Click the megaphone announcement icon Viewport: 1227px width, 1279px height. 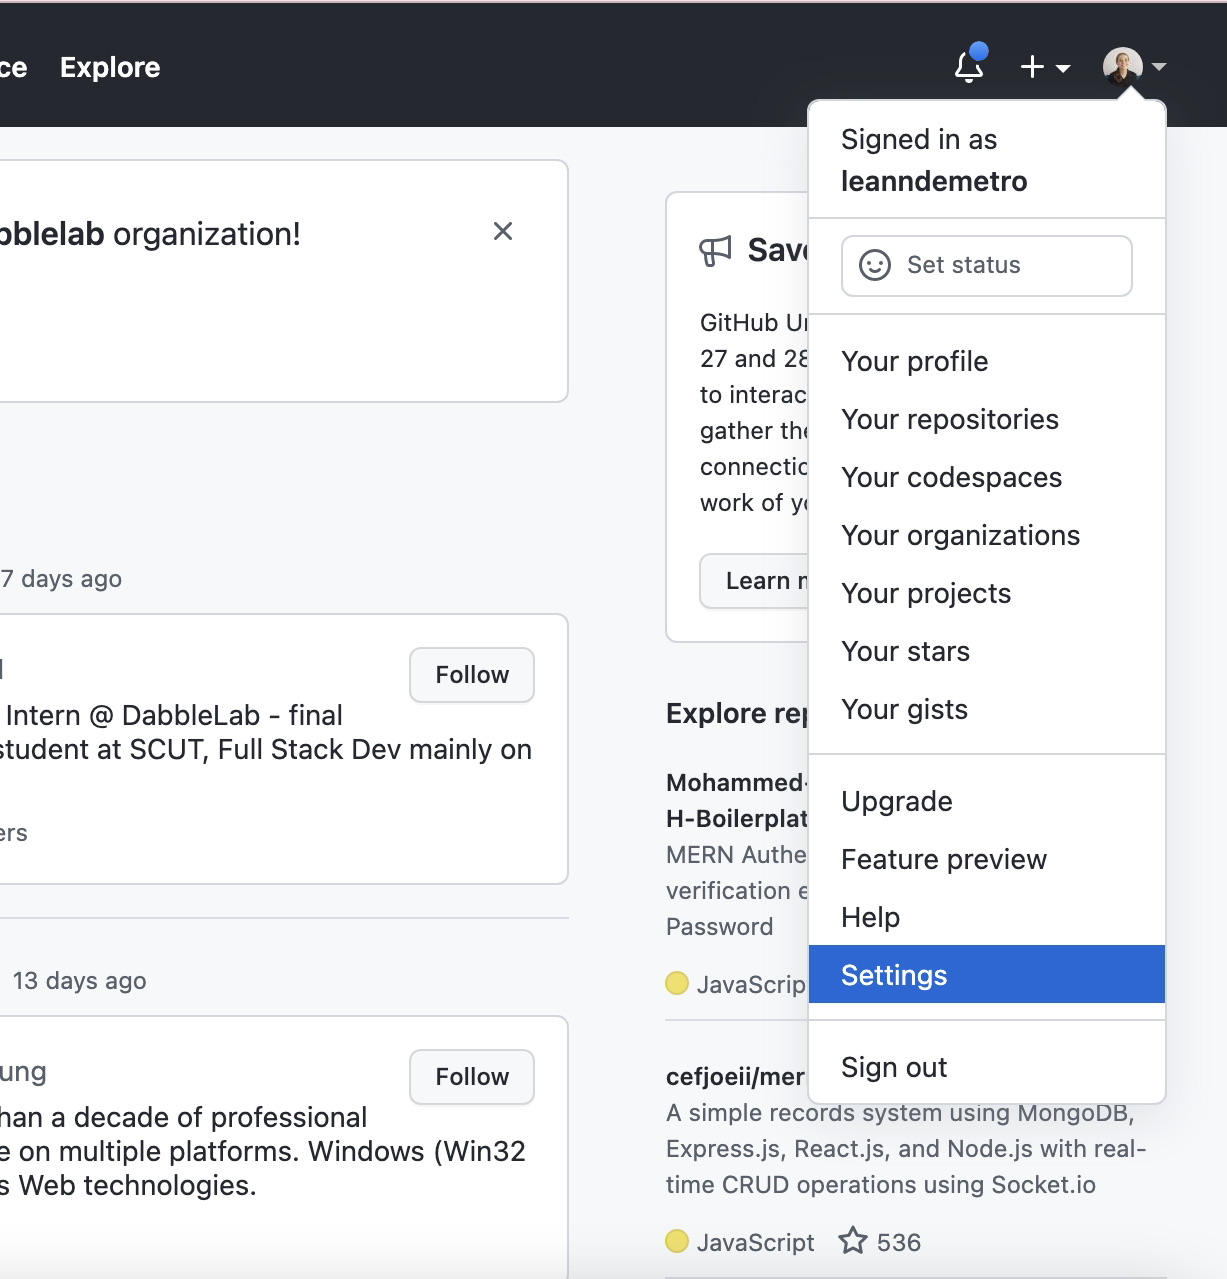pyautogui.click(x=715, y=250)
